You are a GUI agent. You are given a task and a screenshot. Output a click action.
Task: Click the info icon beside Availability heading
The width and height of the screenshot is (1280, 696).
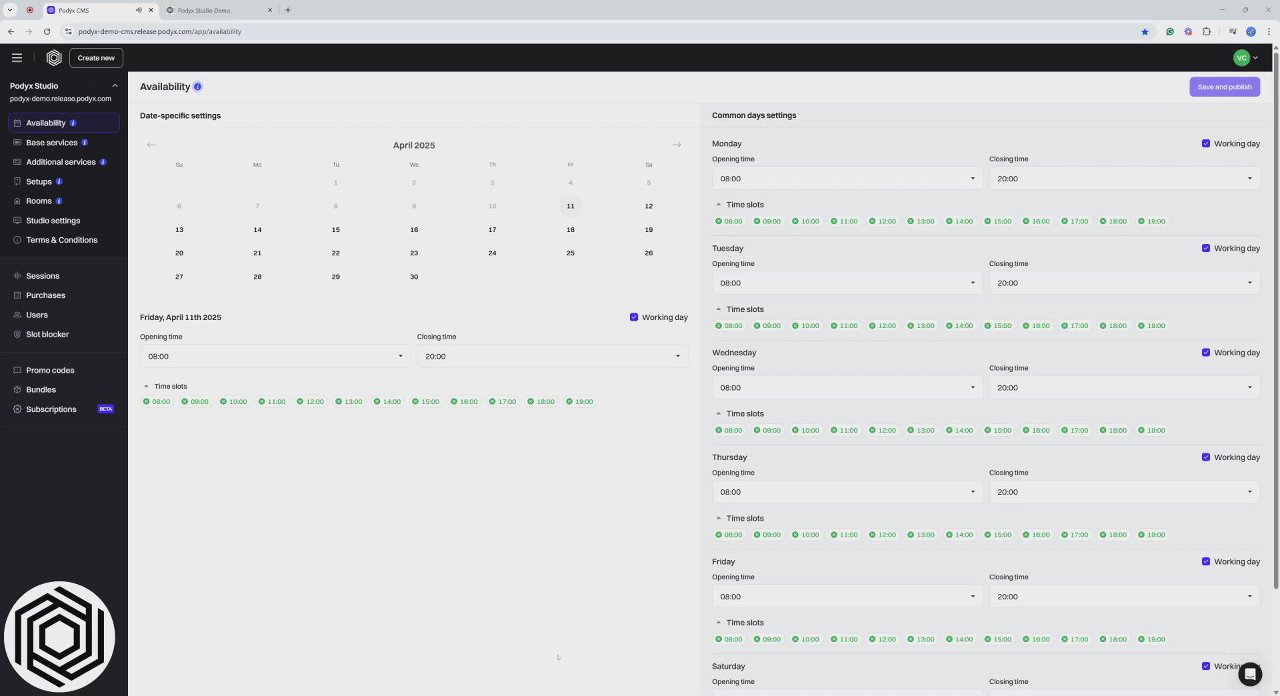(197, 87)
